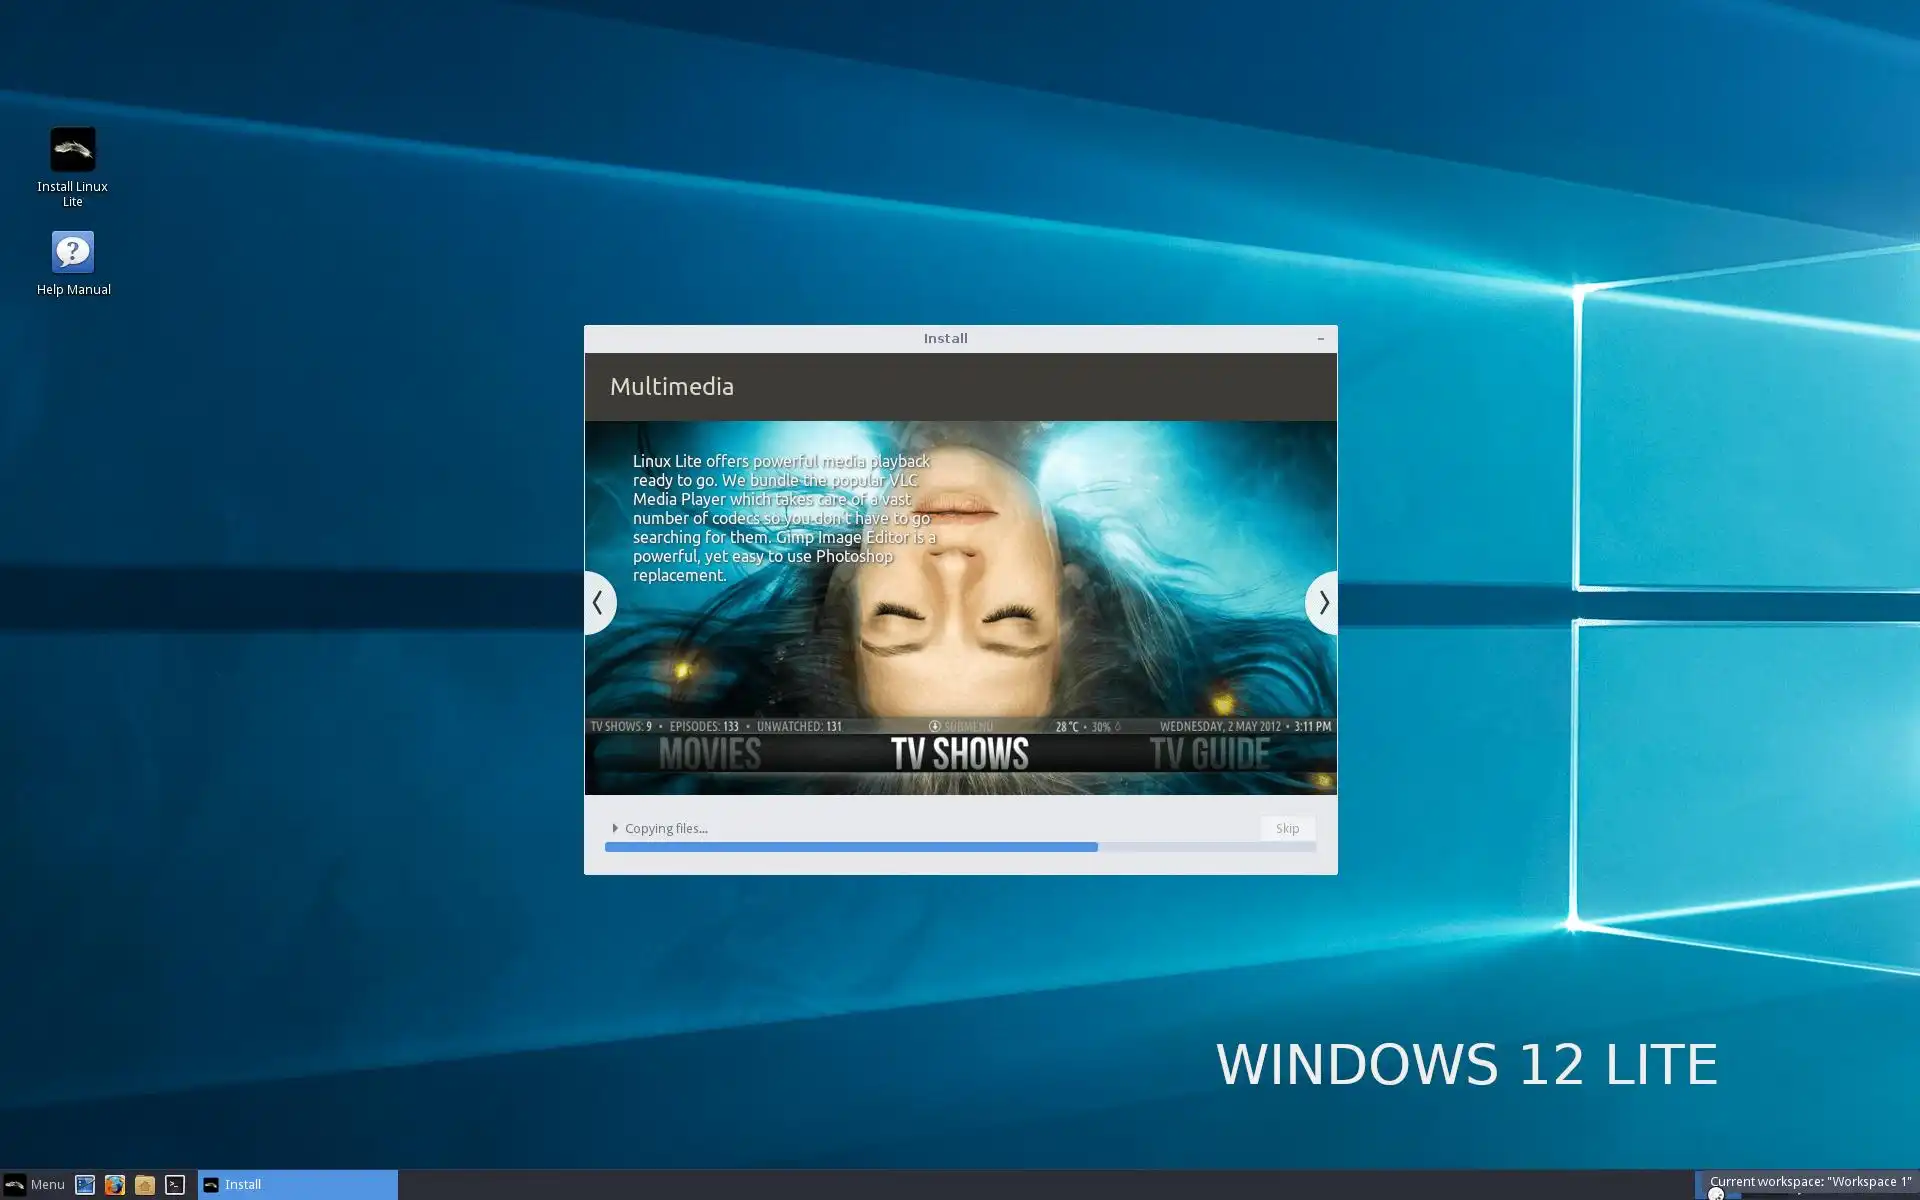Click the previous slide arrow
Image resolution: width=1920 pixels, height=1200 pixels.
598,602
